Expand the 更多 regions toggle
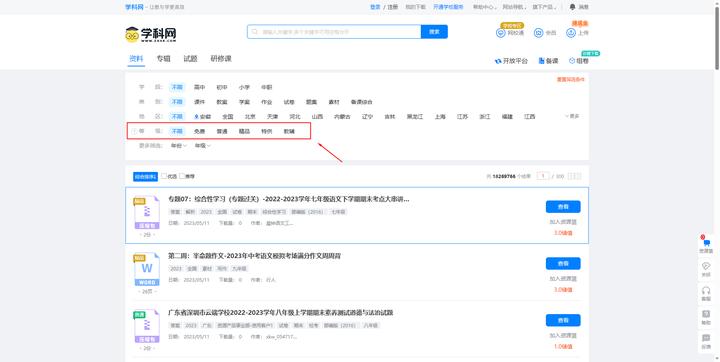Screen dimensions: 720x362 point(572,116)
